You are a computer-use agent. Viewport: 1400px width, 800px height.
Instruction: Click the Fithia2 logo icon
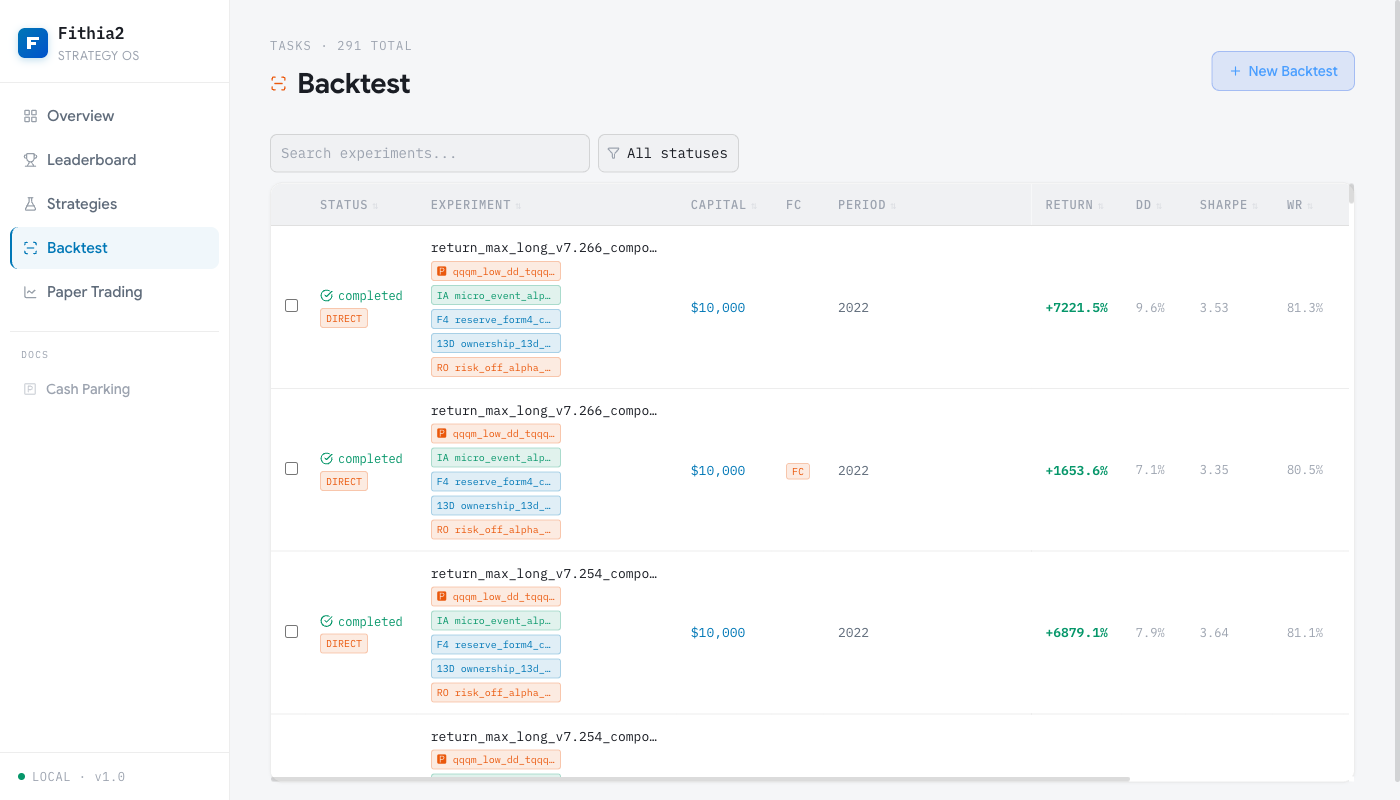coord(33,43)
